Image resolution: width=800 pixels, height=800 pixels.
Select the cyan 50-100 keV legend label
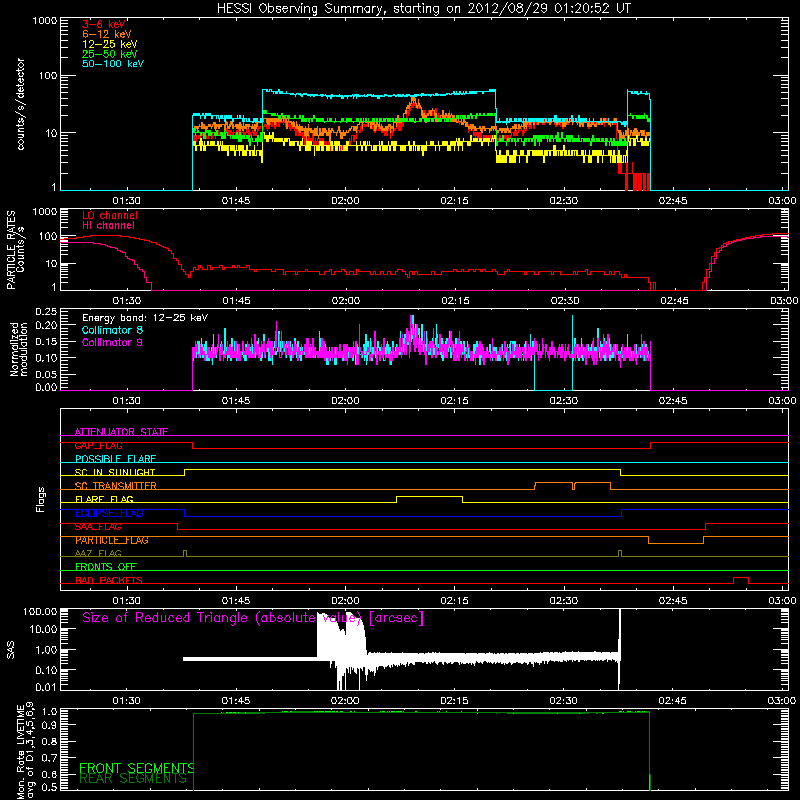113,64
